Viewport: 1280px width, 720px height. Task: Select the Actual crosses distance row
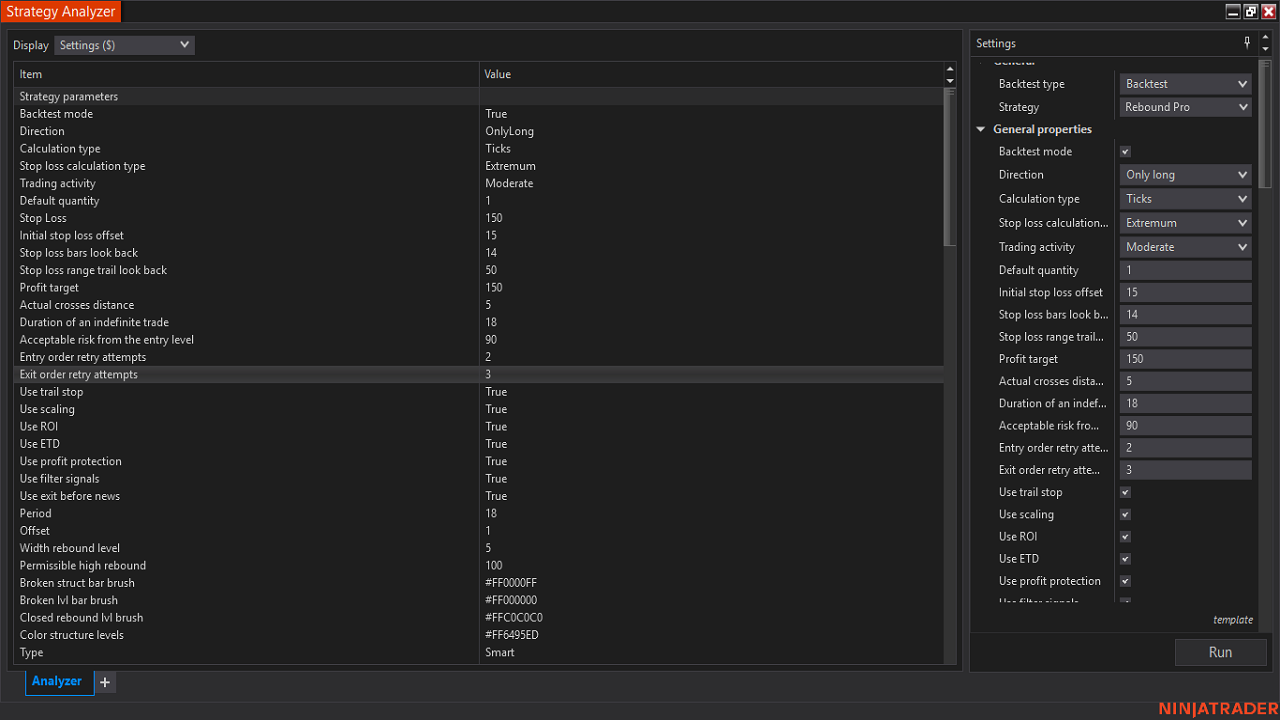point(479,305)
